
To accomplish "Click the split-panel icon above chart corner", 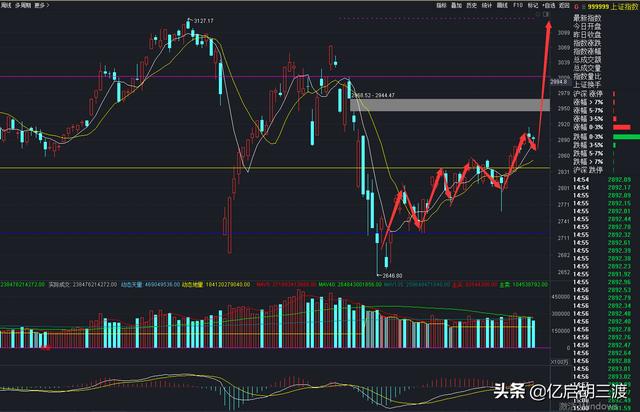I will (x=546, y=14).
